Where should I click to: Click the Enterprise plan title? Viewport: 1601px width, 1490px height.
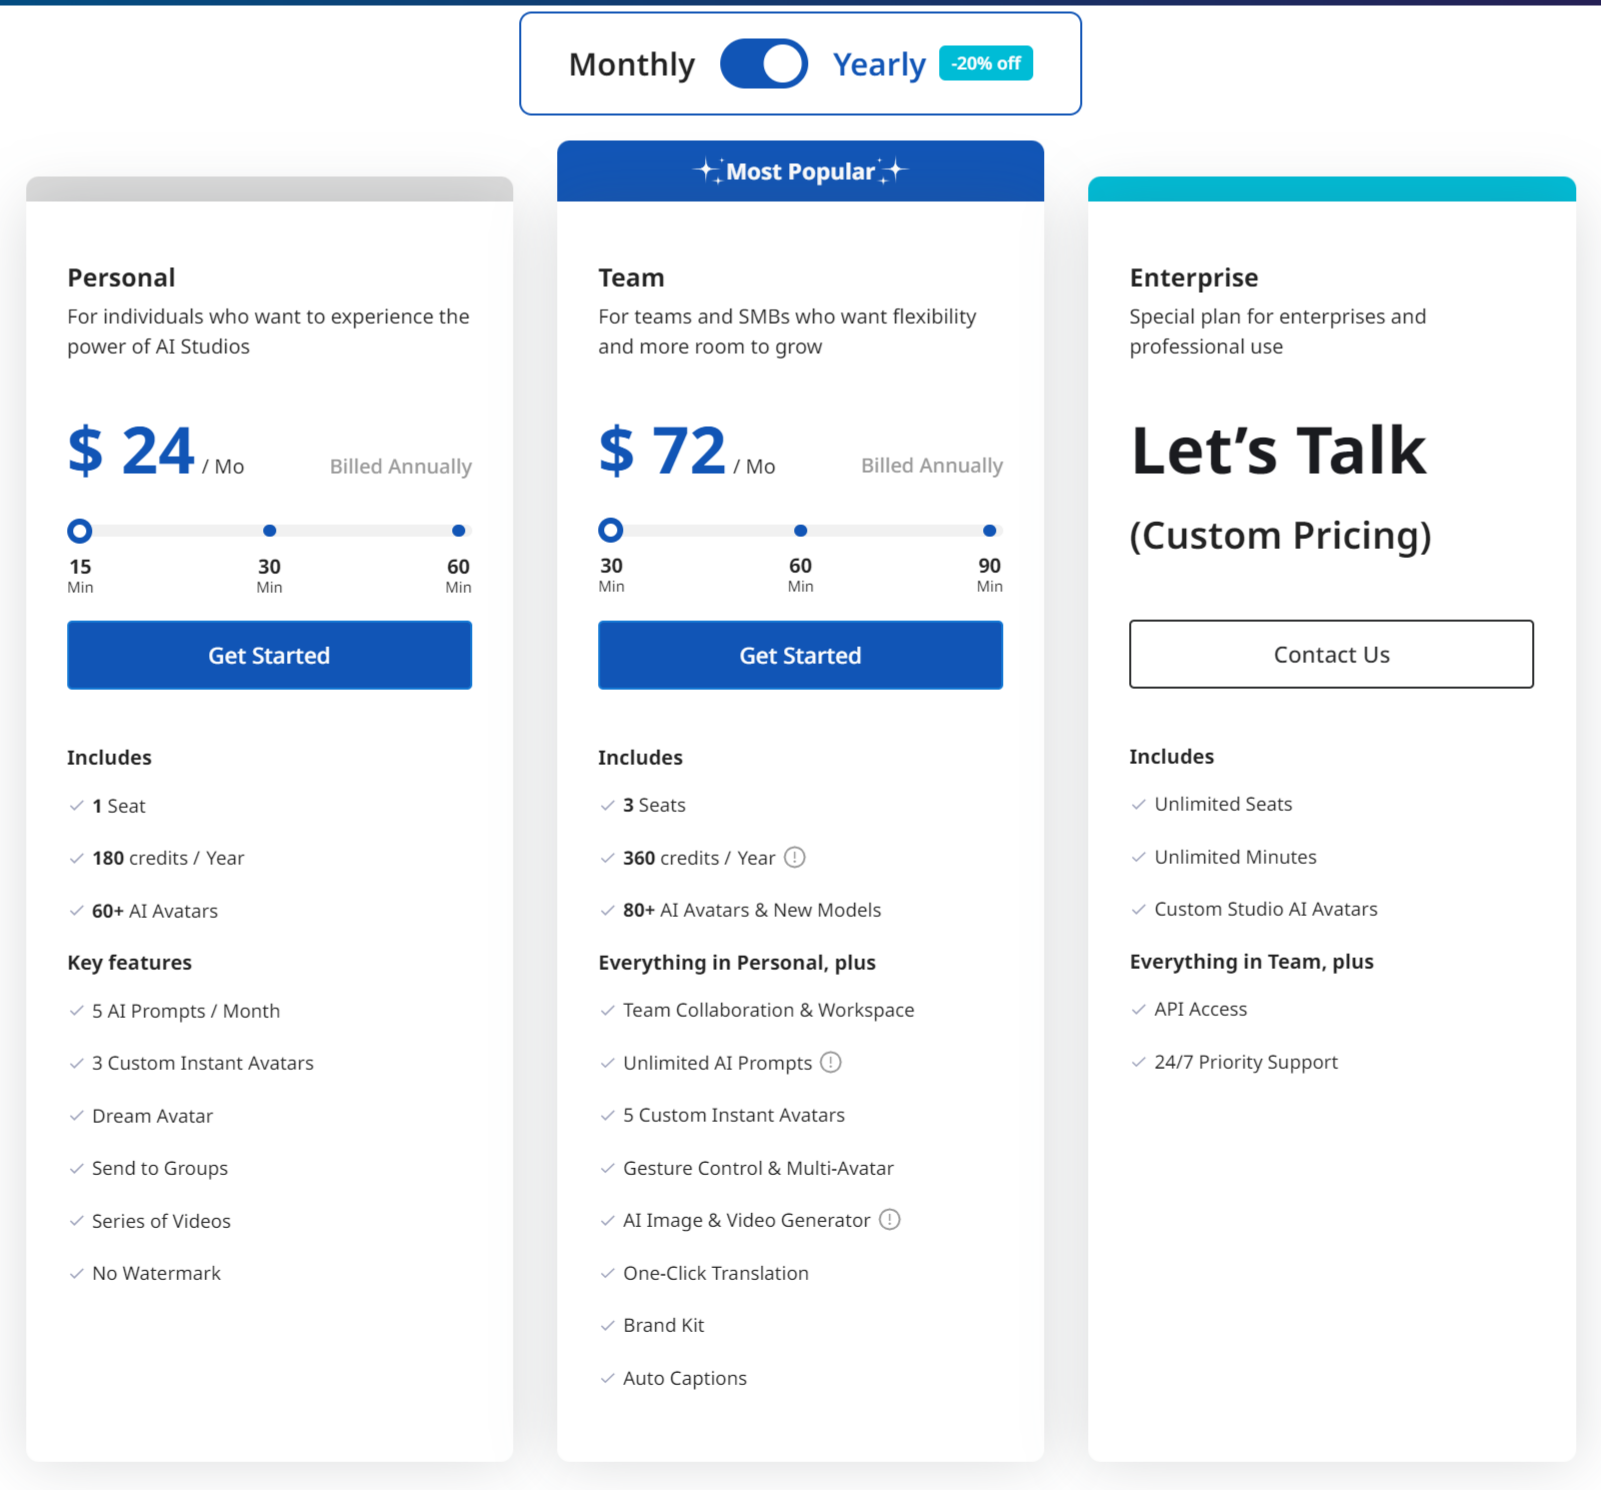tap(1194, 277)
